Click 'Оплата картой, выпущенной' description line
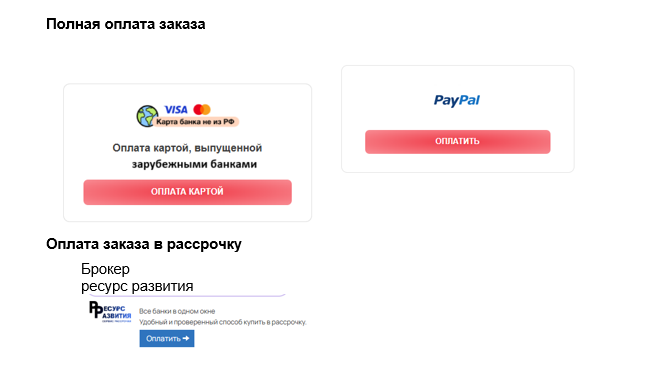 tap(187, 148)
